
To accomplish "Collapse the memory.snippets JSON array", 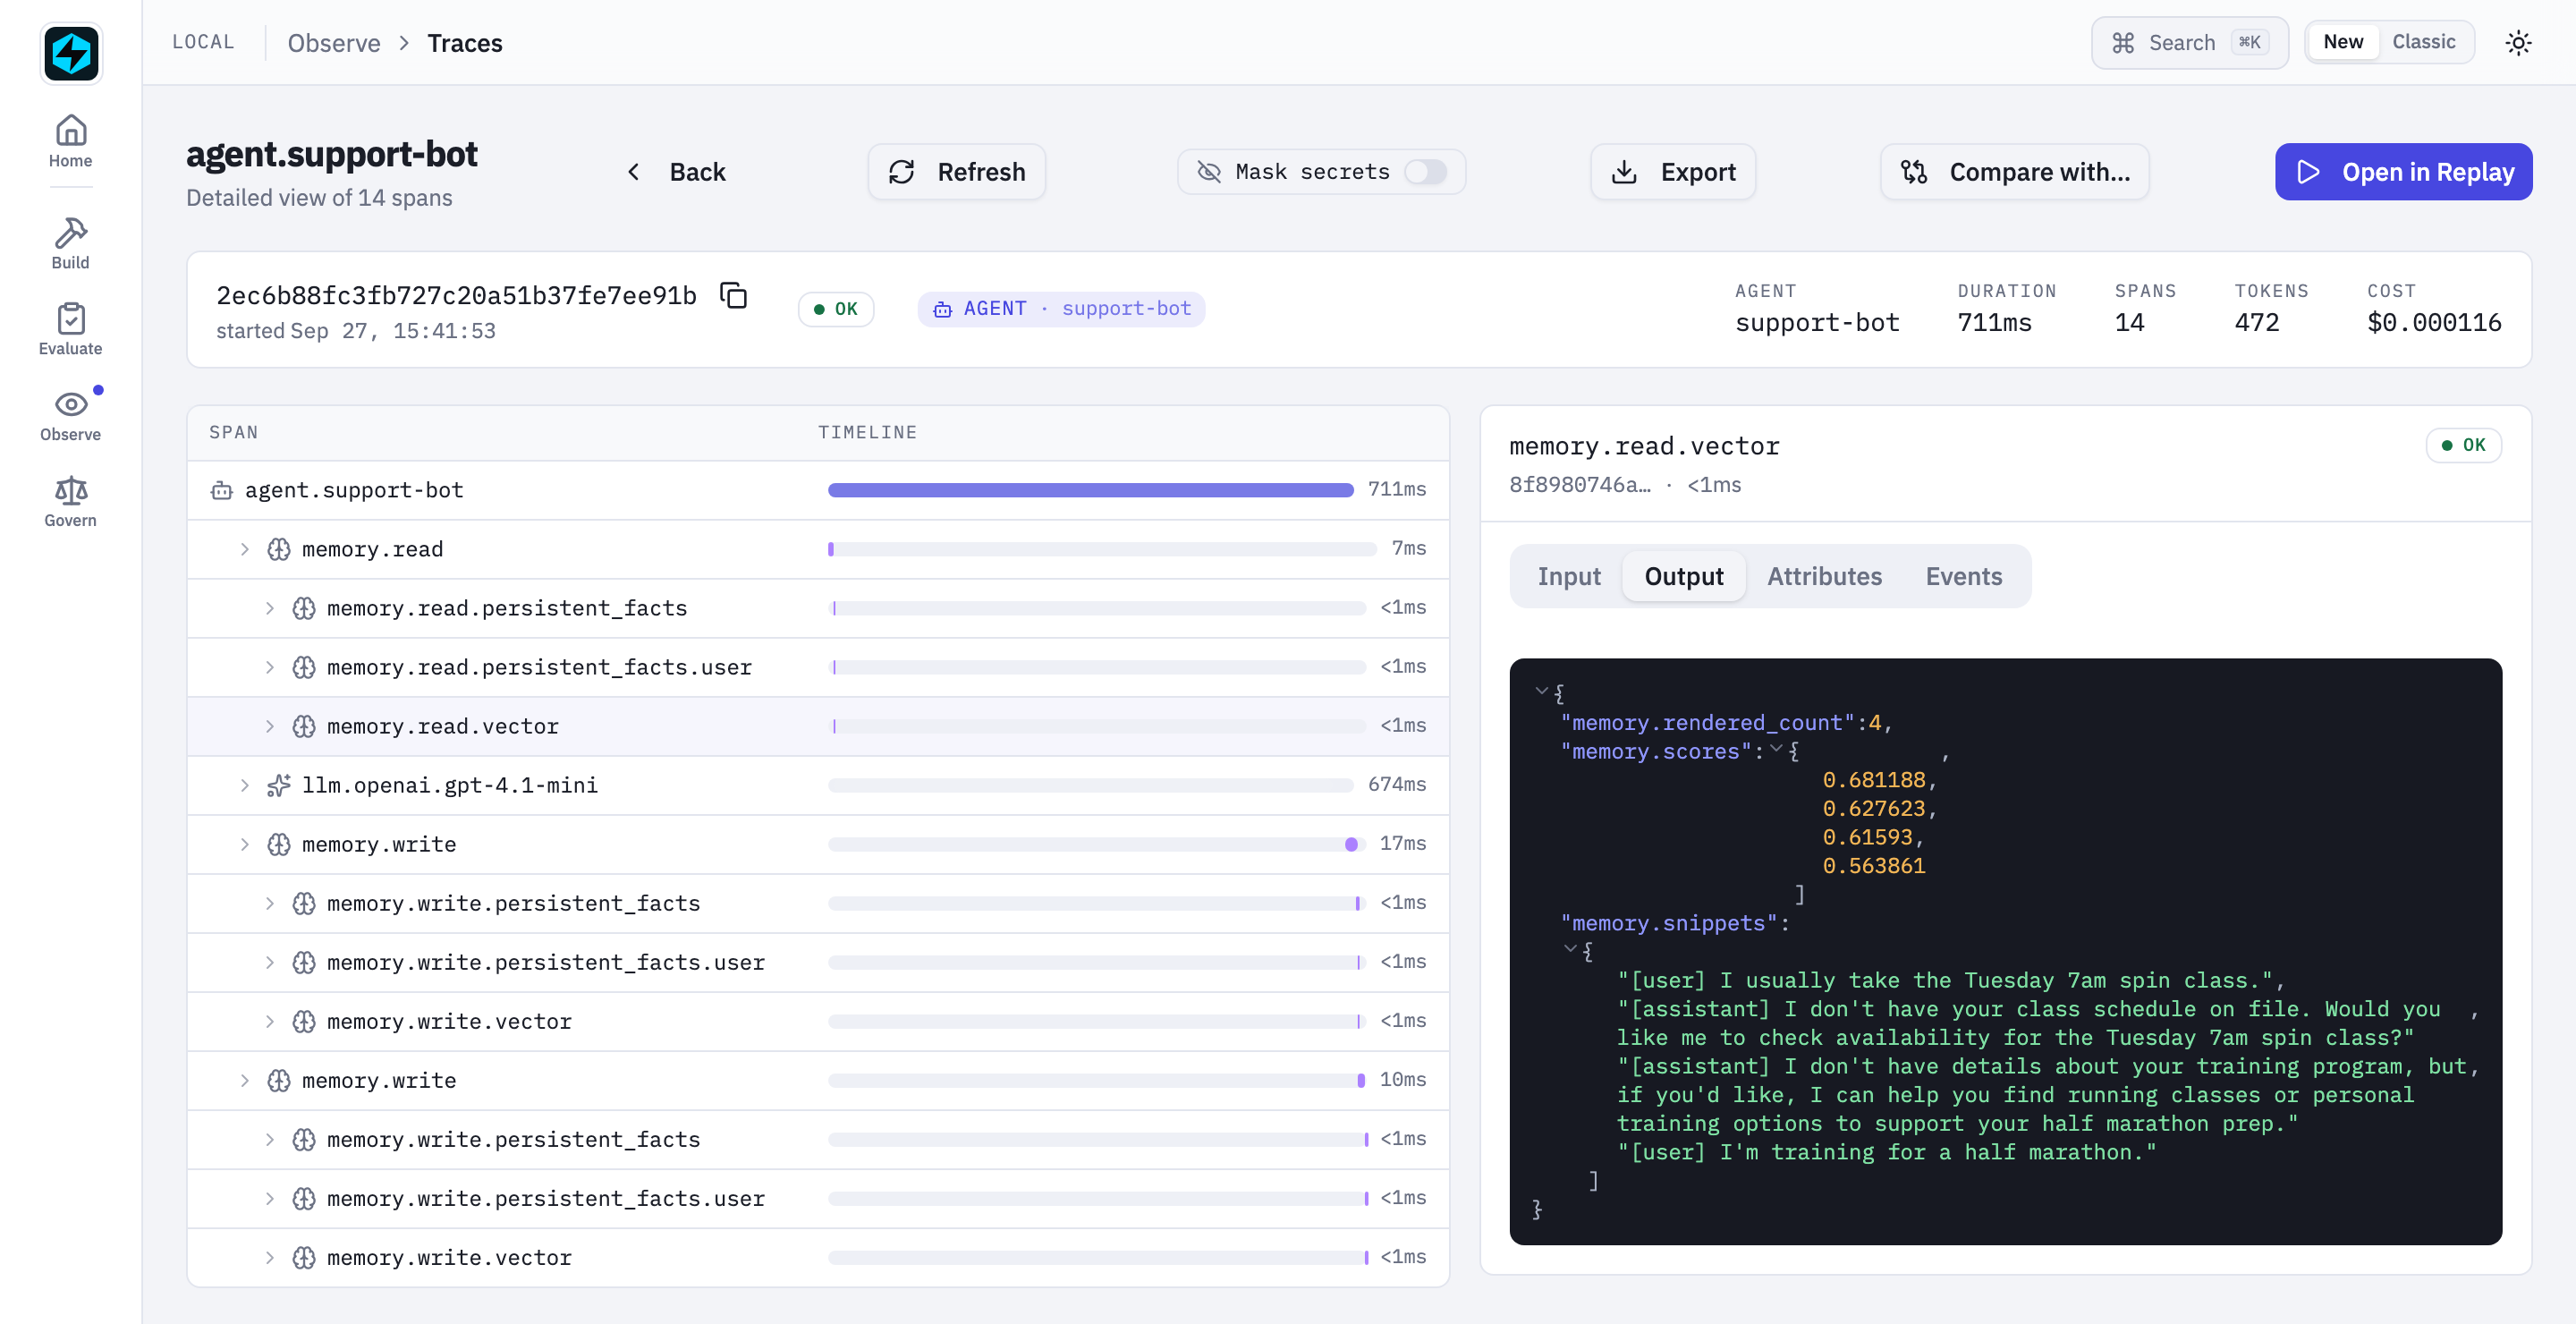I will click(x=1571, y=949).
